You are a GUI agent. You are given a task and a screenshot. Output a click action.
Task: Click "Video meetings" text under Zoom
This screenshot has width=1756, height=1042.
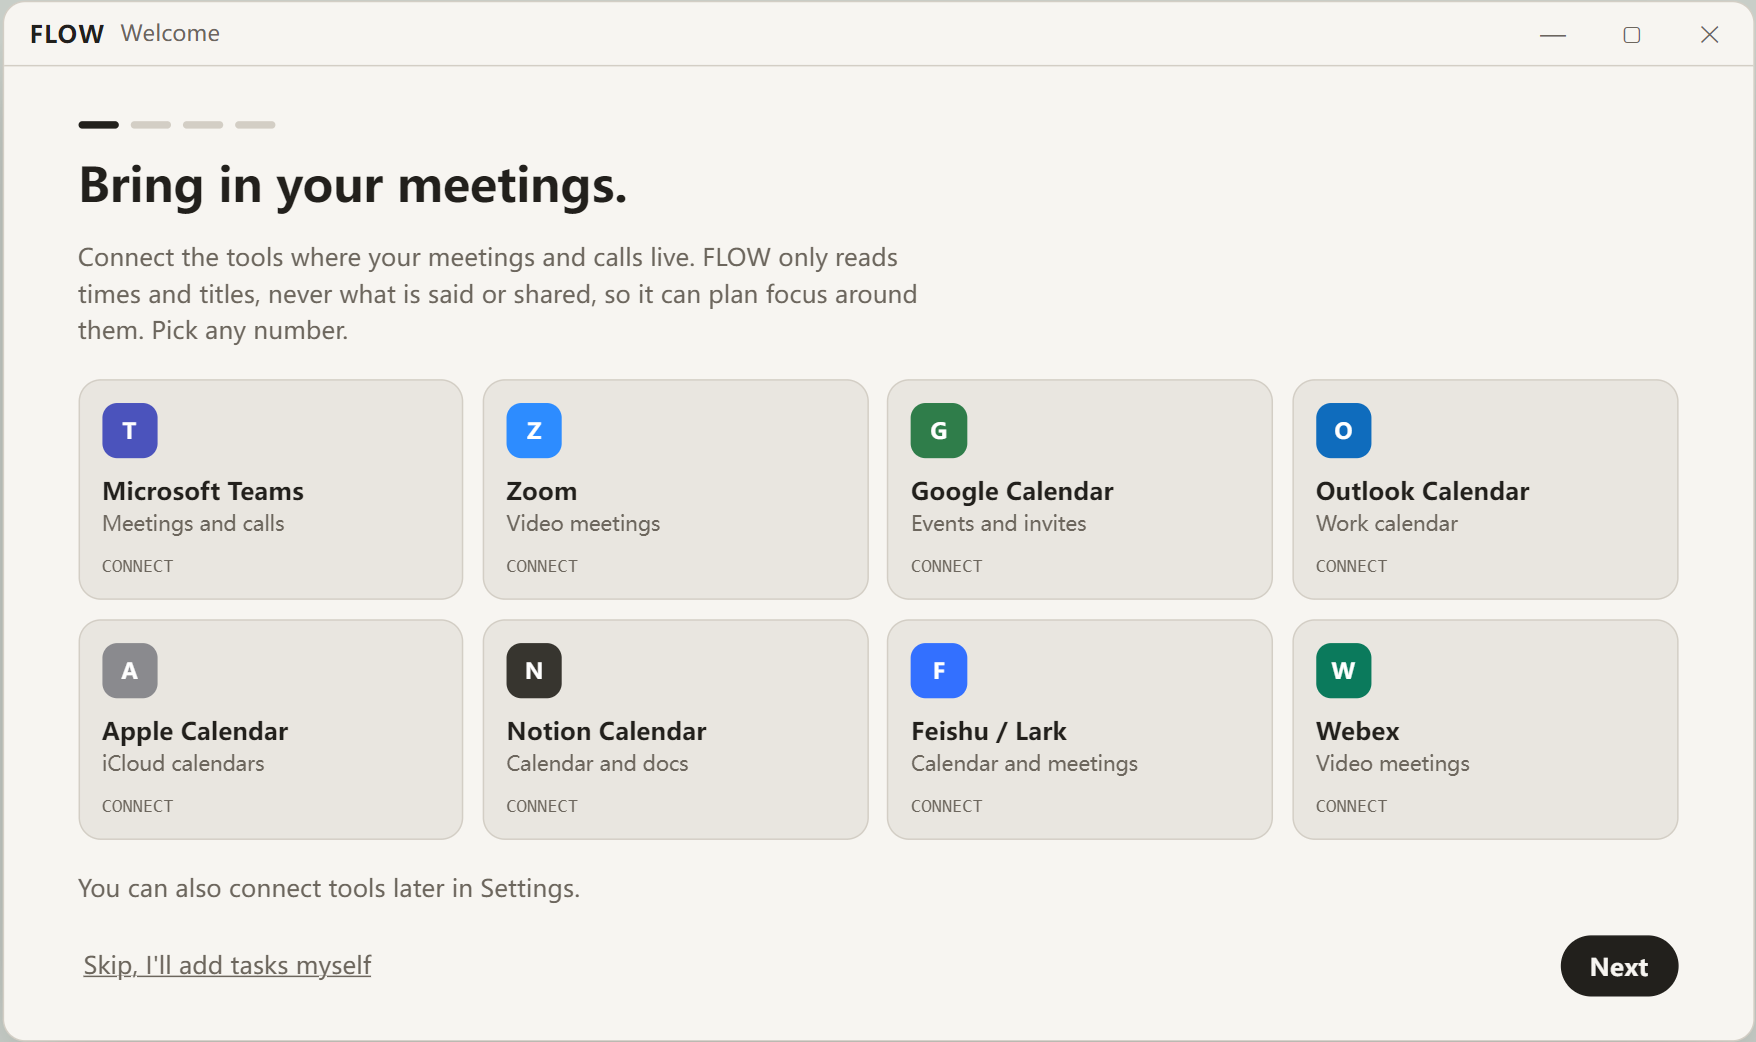[583, 523]
